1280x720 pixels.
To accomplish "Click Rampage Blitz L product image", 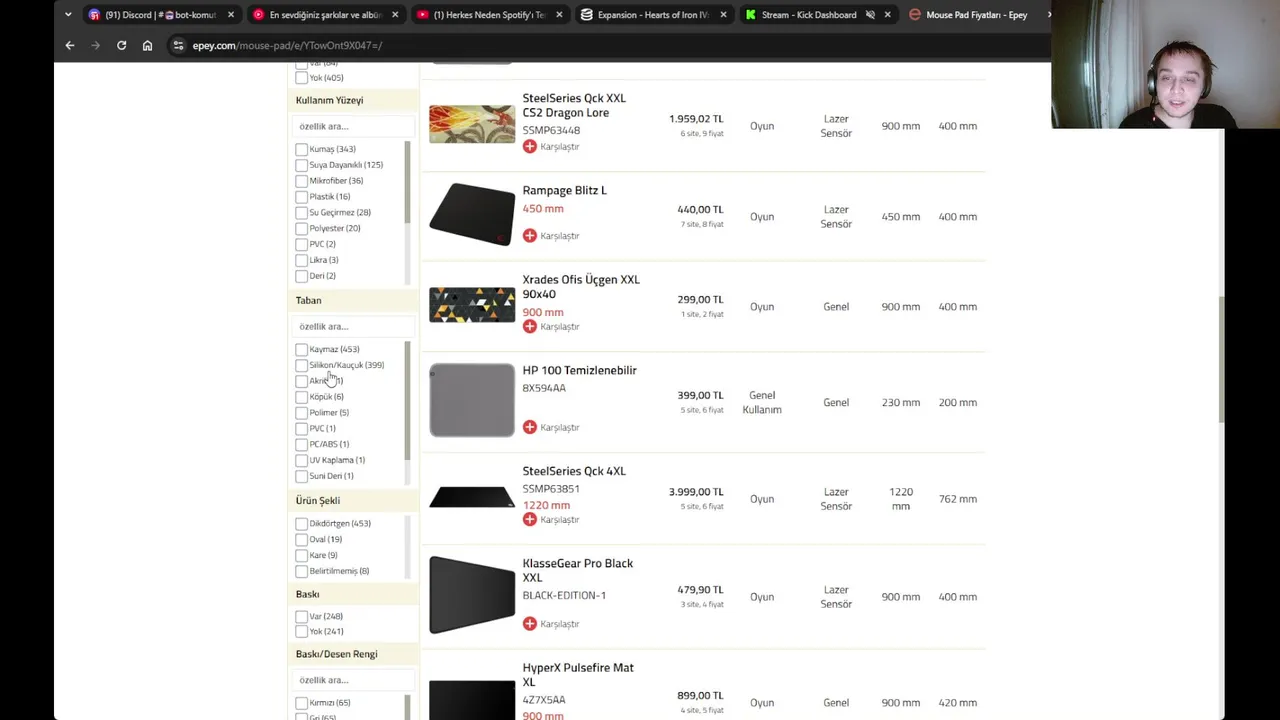I will pos(472,214).
